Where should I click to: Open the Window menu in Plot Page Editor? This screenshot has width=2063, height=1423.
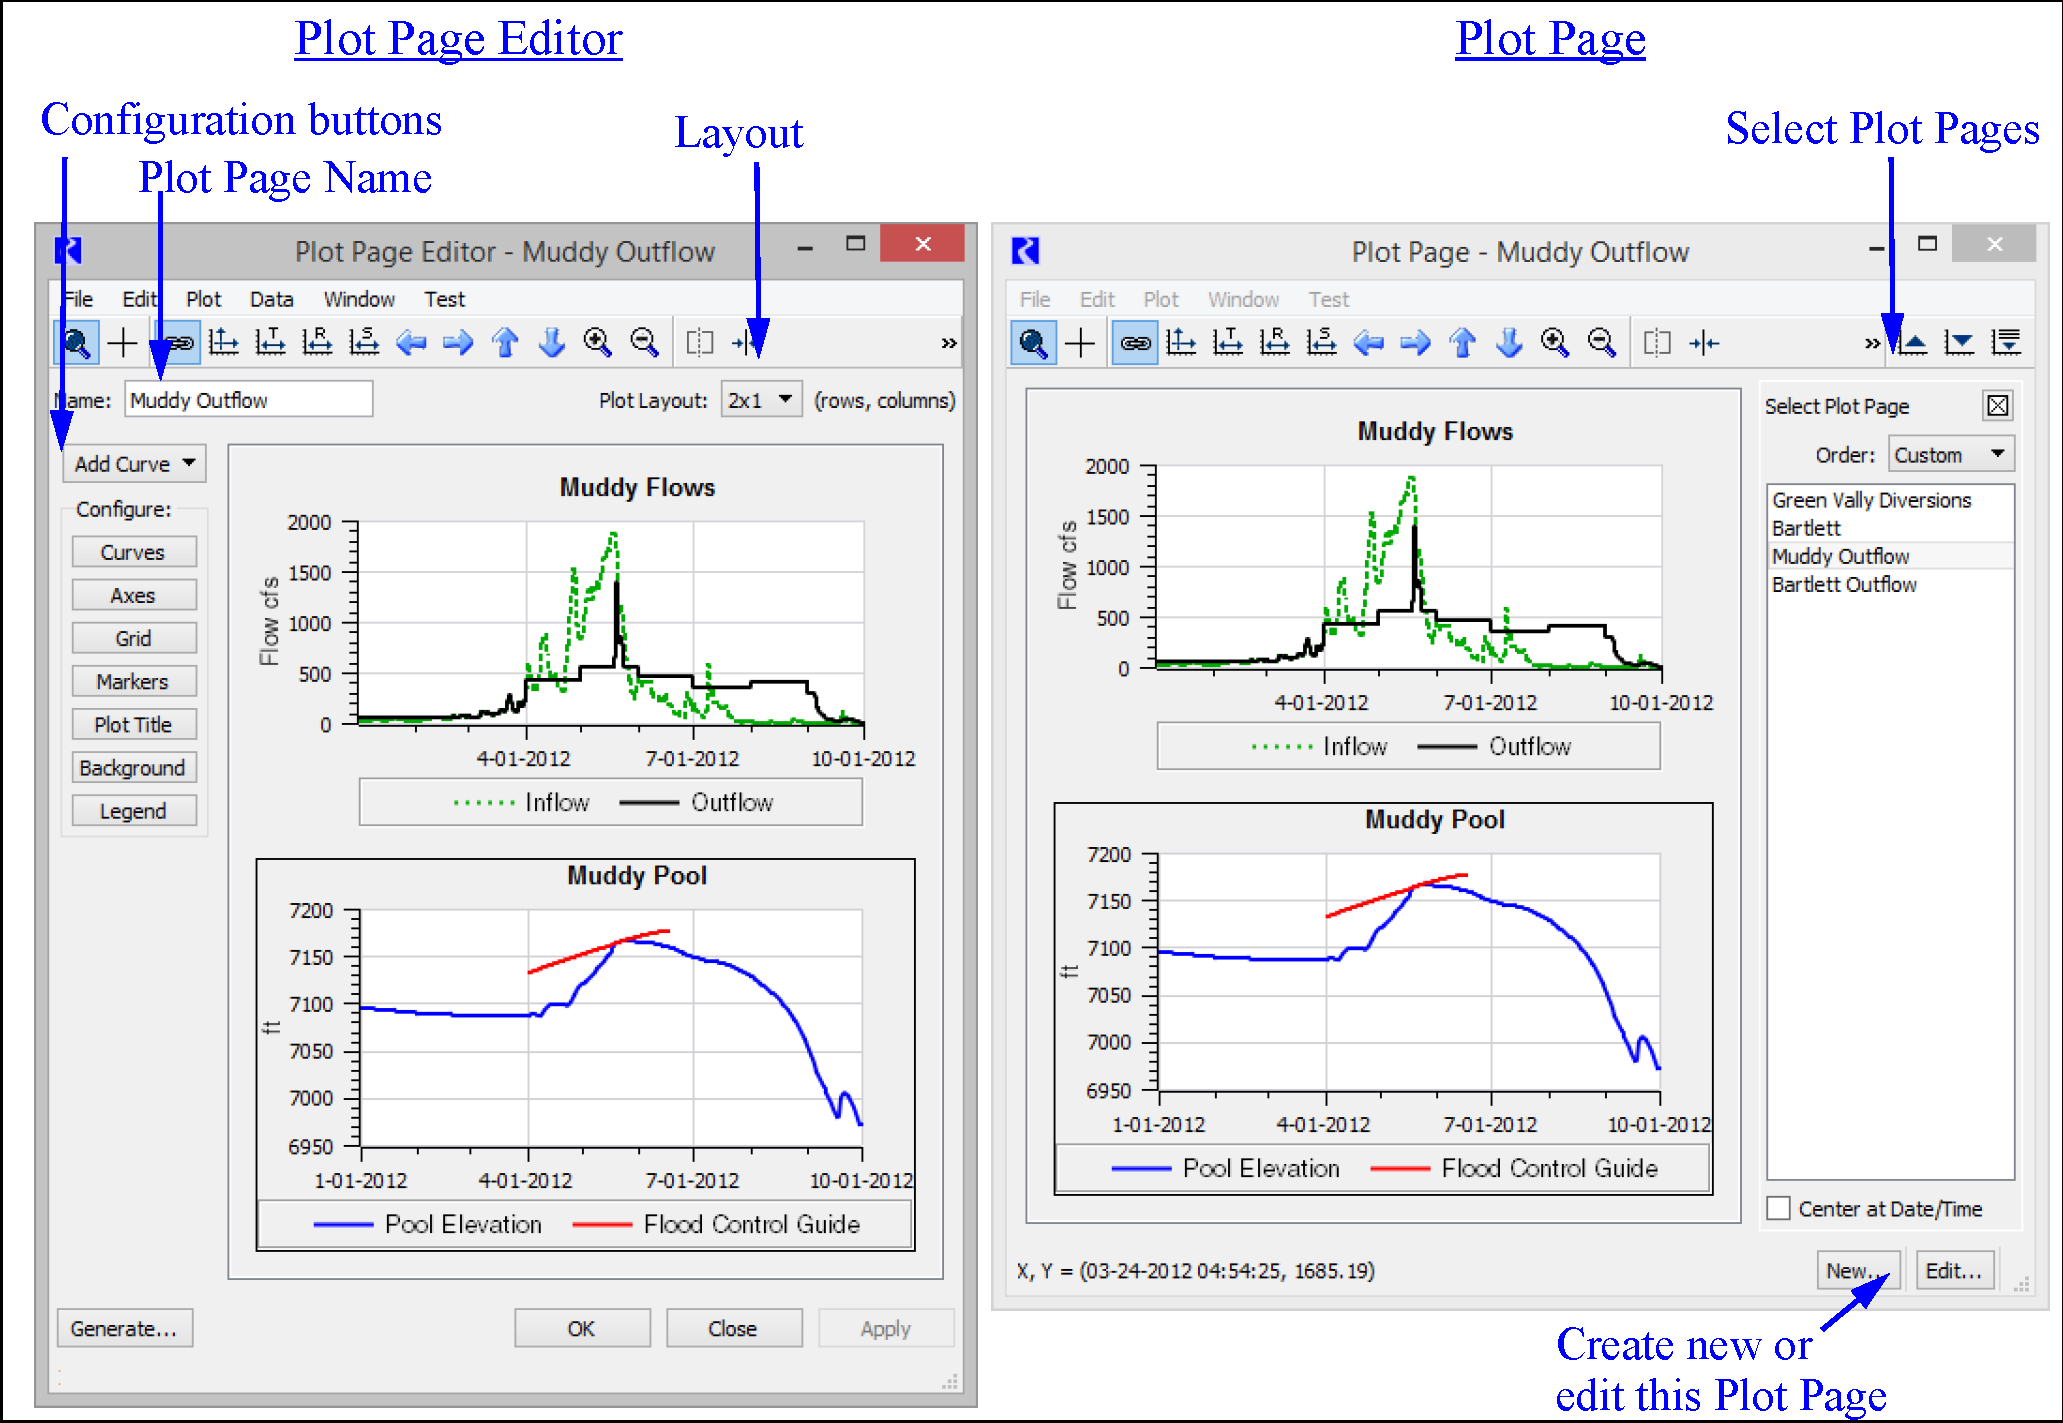359,299
